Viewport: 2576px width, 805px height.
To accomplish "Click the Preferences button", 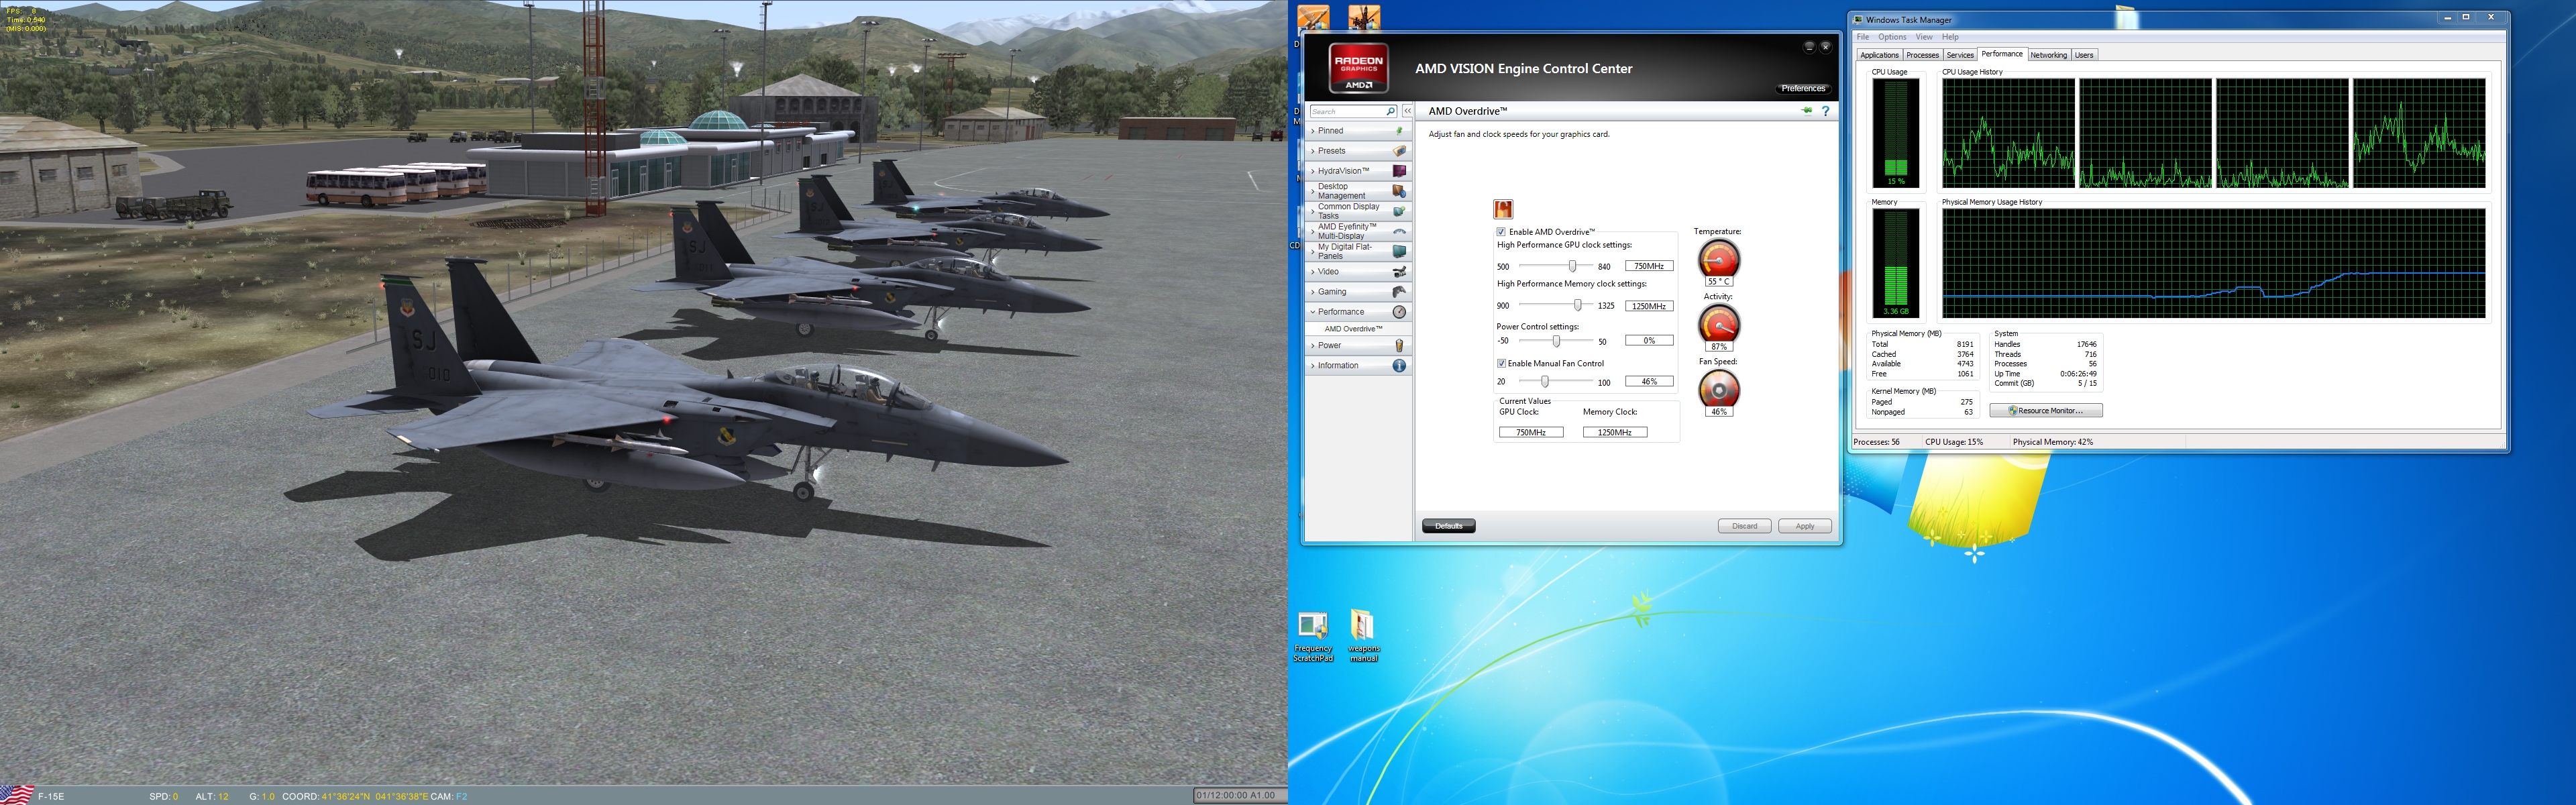I will [x=1803, y=89].
